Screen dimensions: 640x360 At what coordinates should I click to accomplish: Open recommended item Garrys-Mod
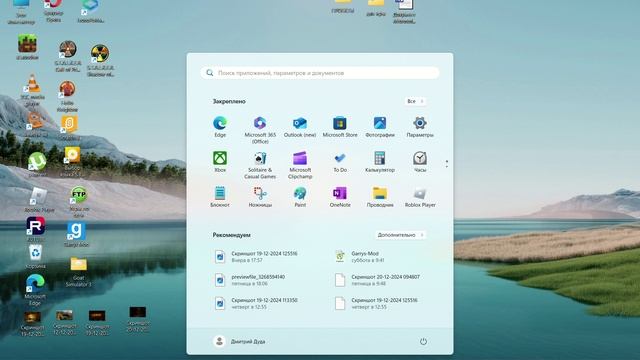point(361,256)
